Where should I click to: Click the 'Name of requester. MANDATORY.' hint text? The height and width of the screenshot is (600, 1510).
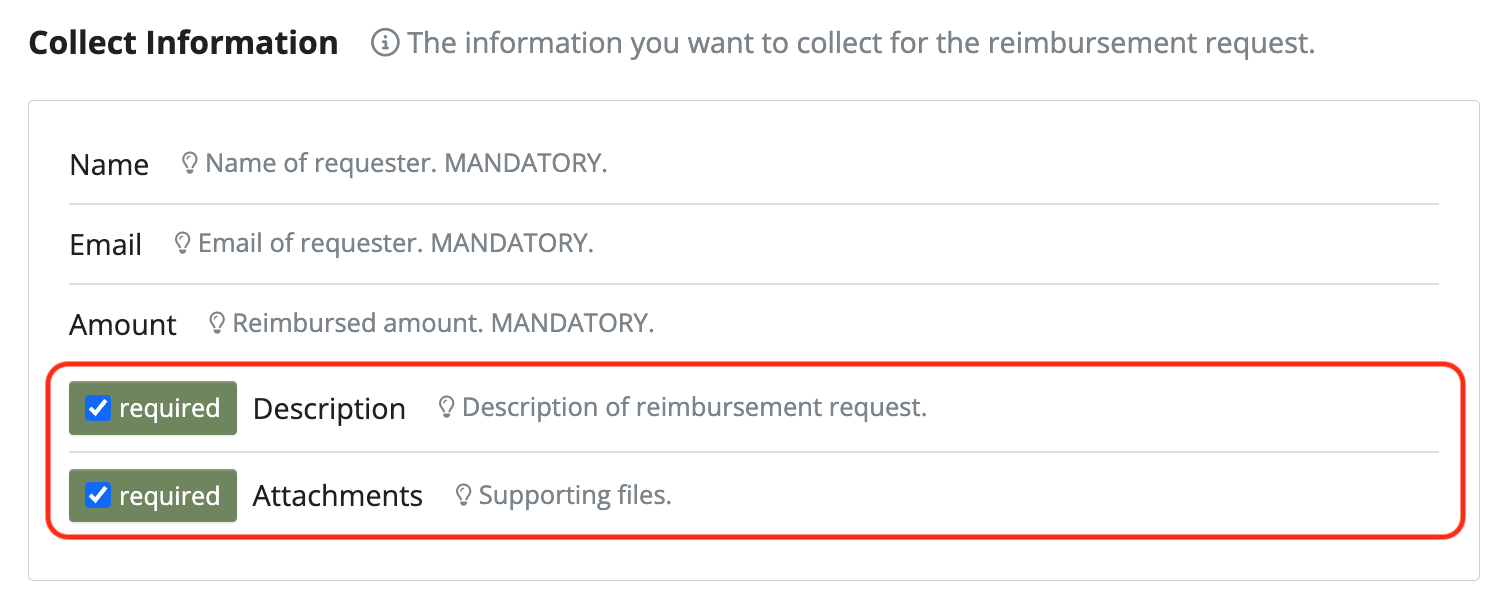point(406,163)
